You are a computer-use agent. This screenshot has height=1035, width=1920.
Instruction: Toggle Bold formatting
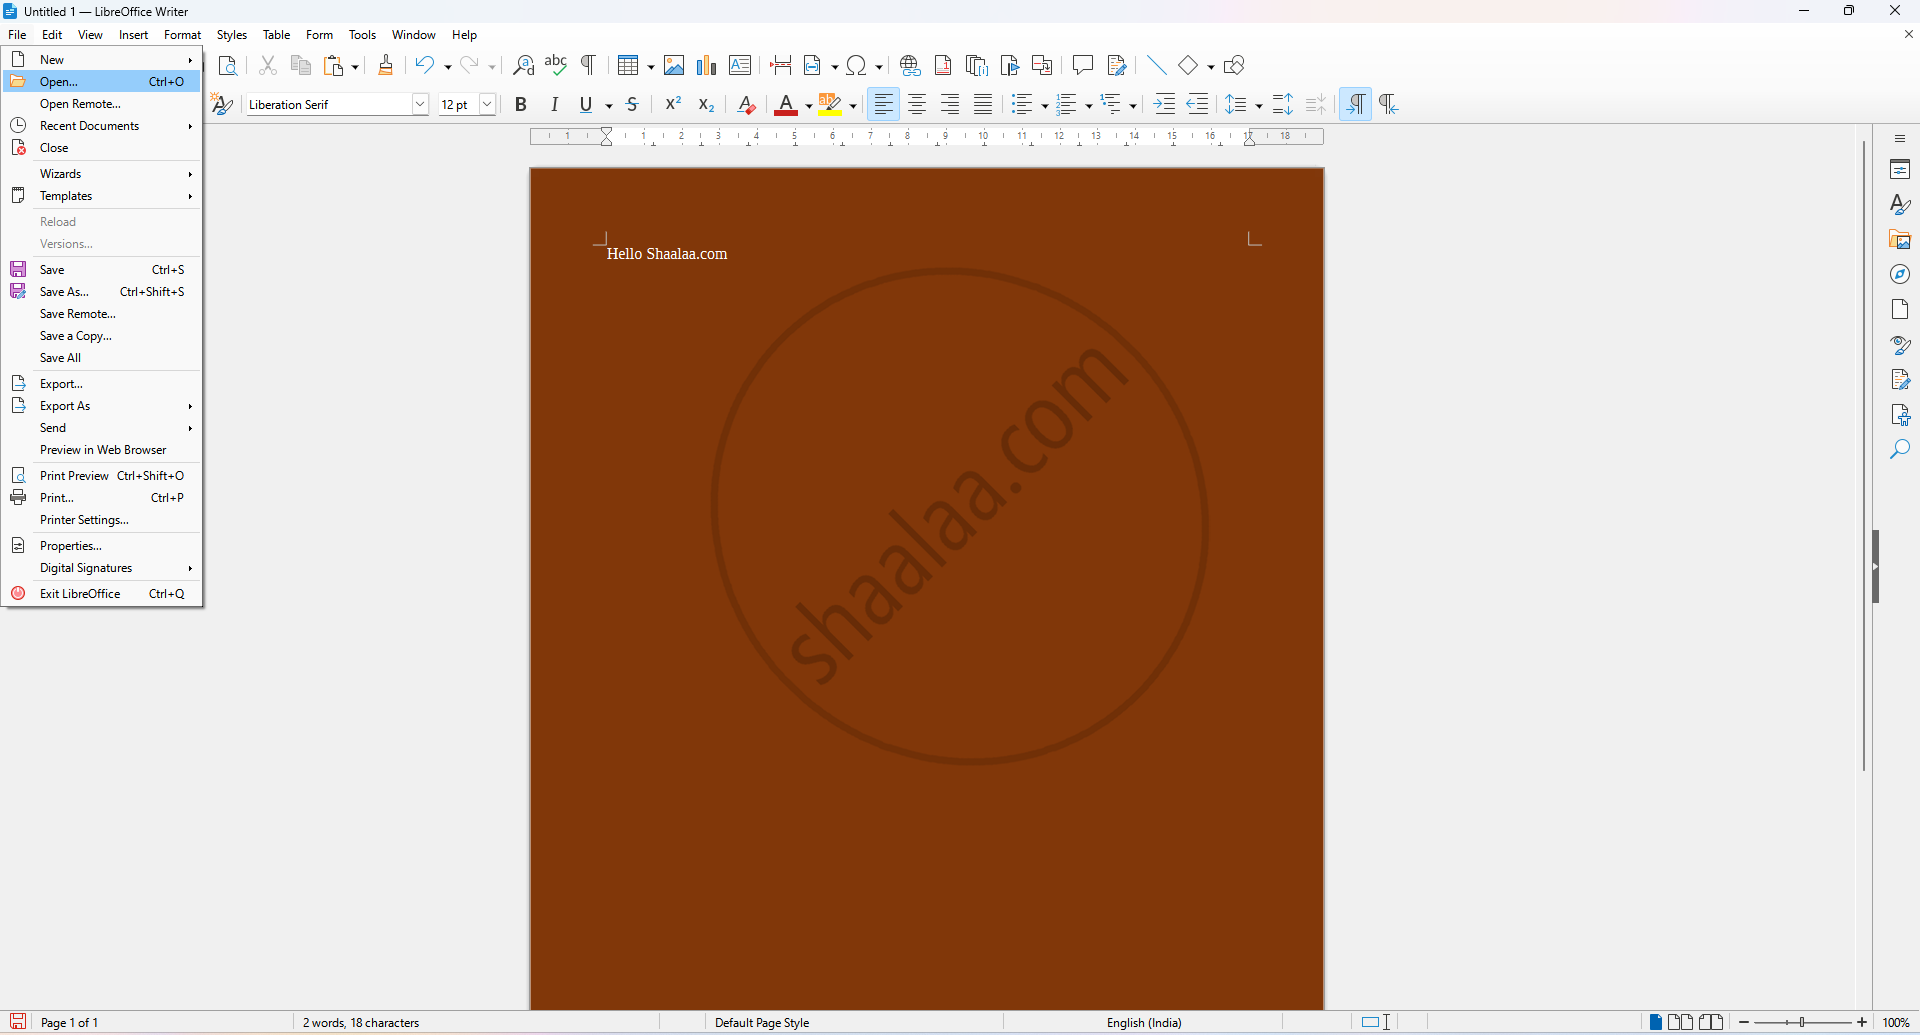pos(521,105)
